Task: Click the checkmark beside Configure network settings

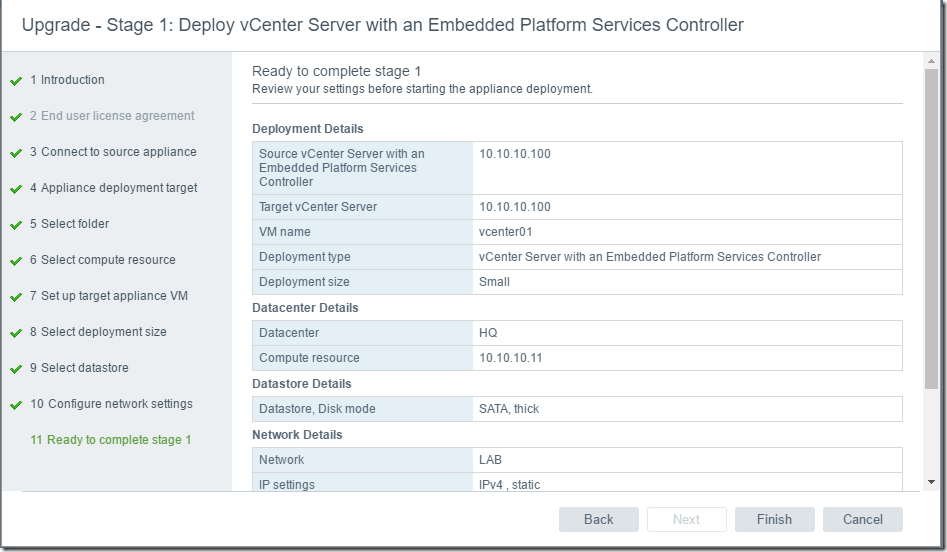Action: 16,405
